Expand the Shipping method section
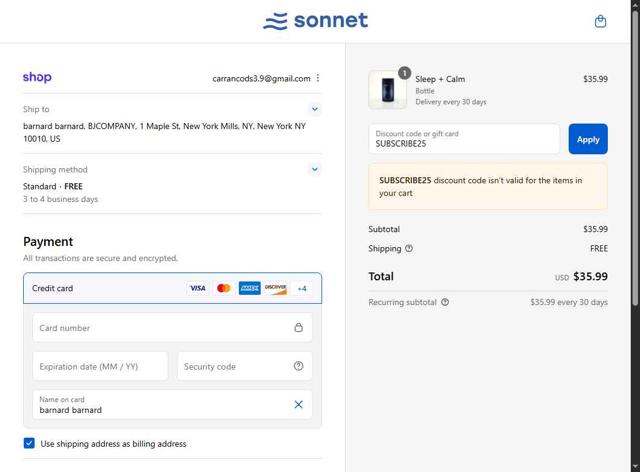The image size is (640, 472). tap(315, 169)
